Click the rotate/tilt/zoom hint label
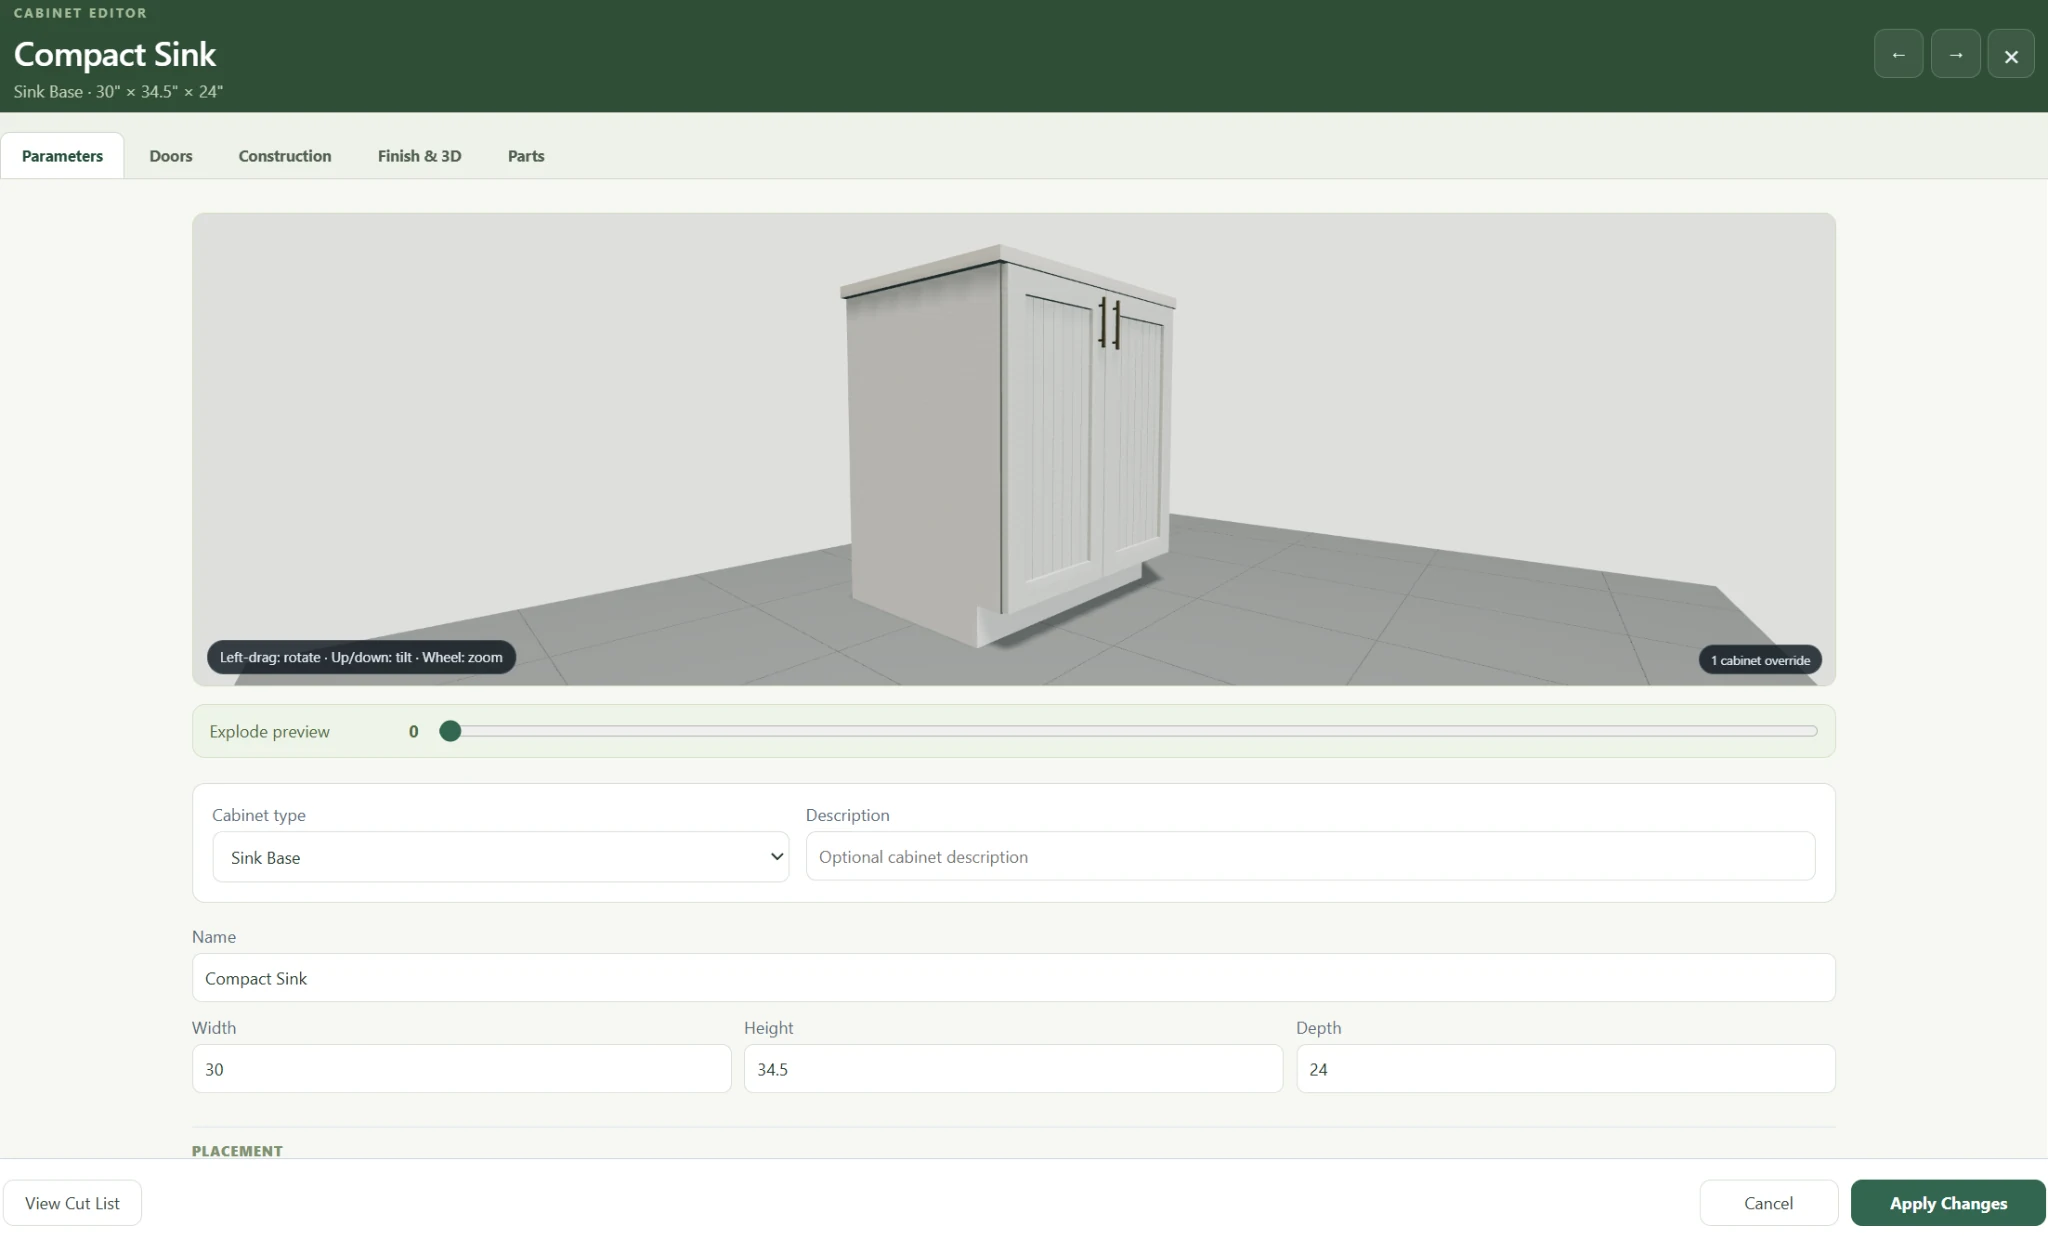 [361, 657]
